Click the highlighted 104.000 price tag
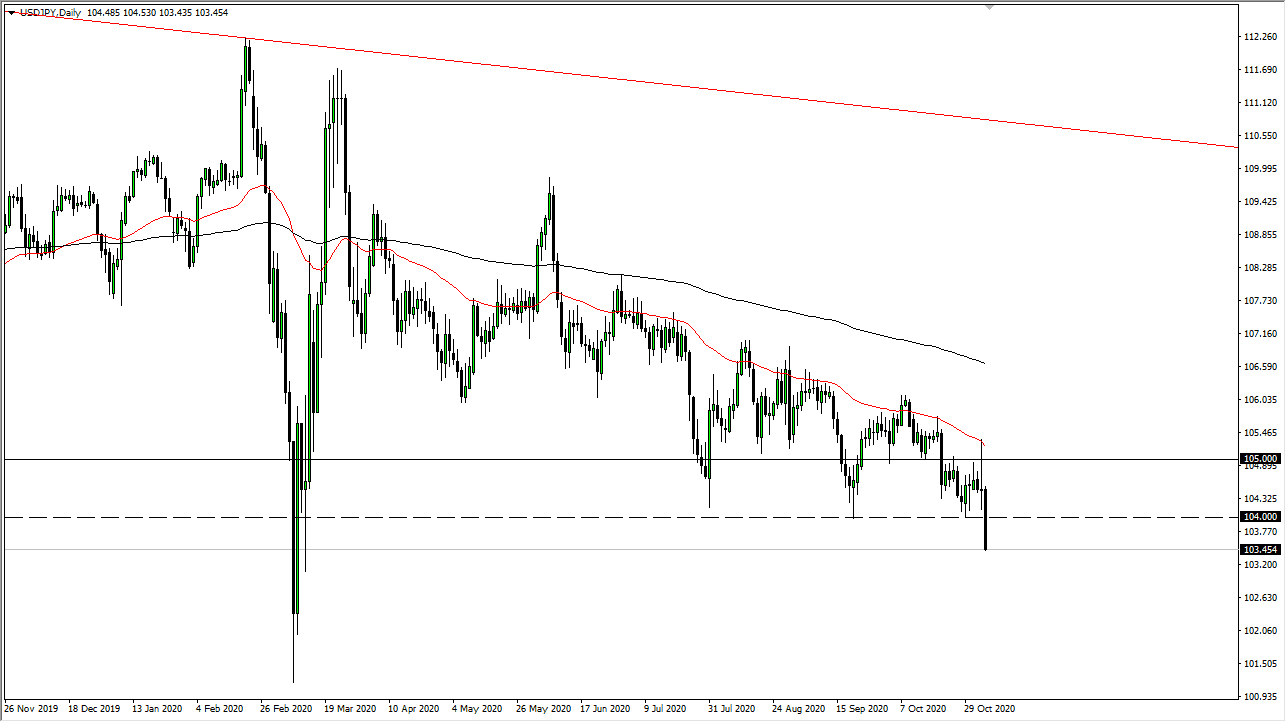1286x722 pixels. tap(1258, 517)
